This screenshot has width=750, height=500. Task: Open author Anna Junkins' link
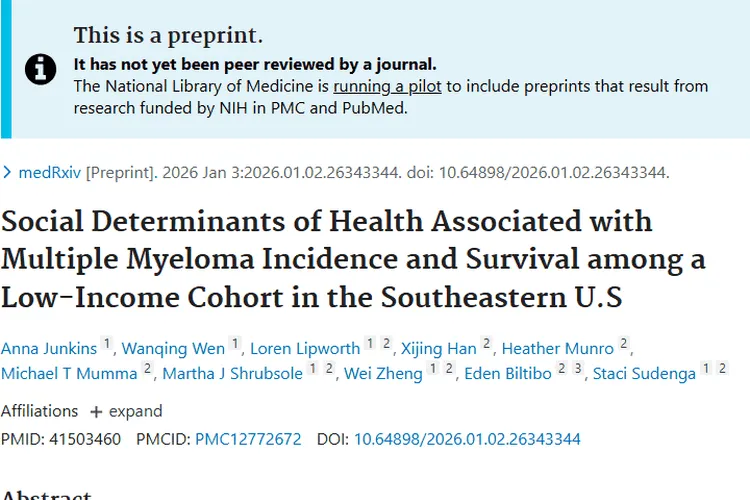pos(49,348)
